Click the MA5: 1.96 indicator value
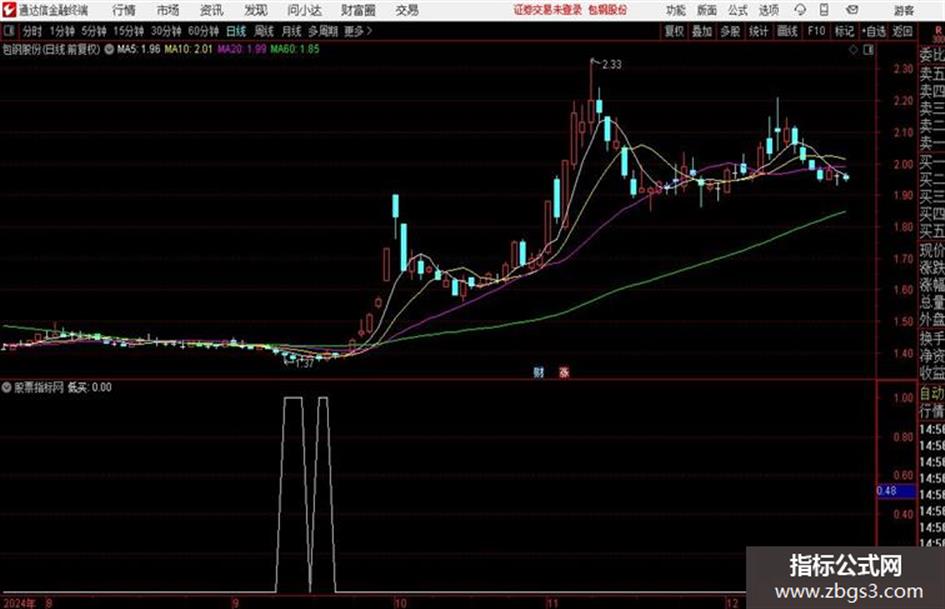945x609 pixels. pyautogui.click(x=139, y=49)
